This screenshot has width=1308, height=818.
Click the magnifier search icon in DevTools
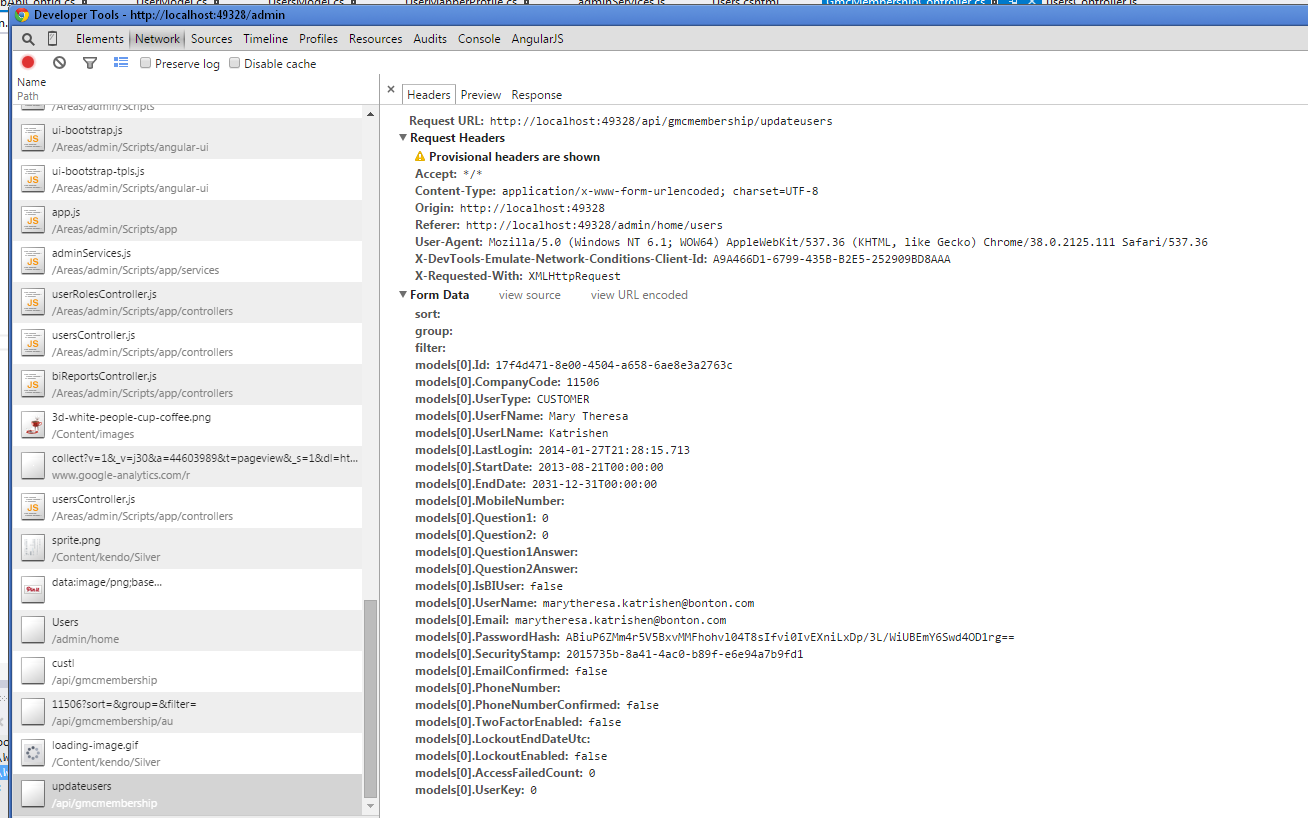point(28,39)
